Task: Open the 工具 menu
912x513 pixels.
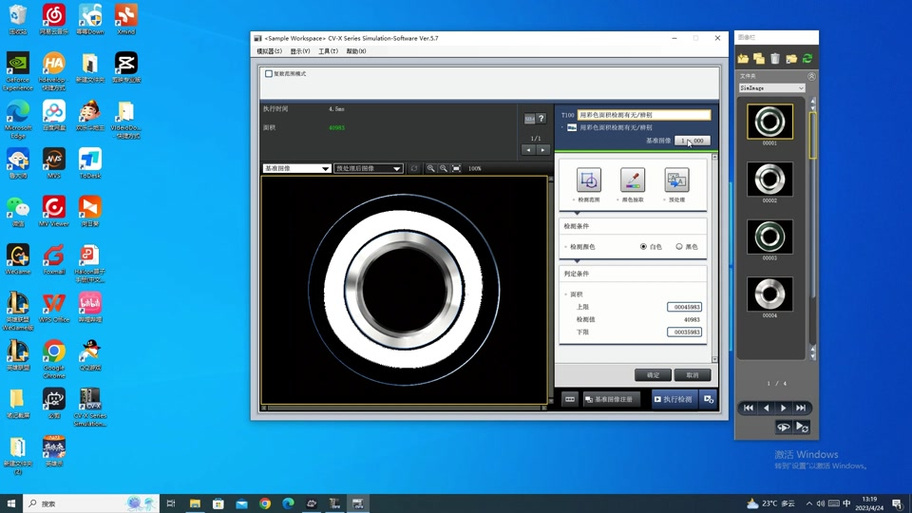Action: coord(328,51)
